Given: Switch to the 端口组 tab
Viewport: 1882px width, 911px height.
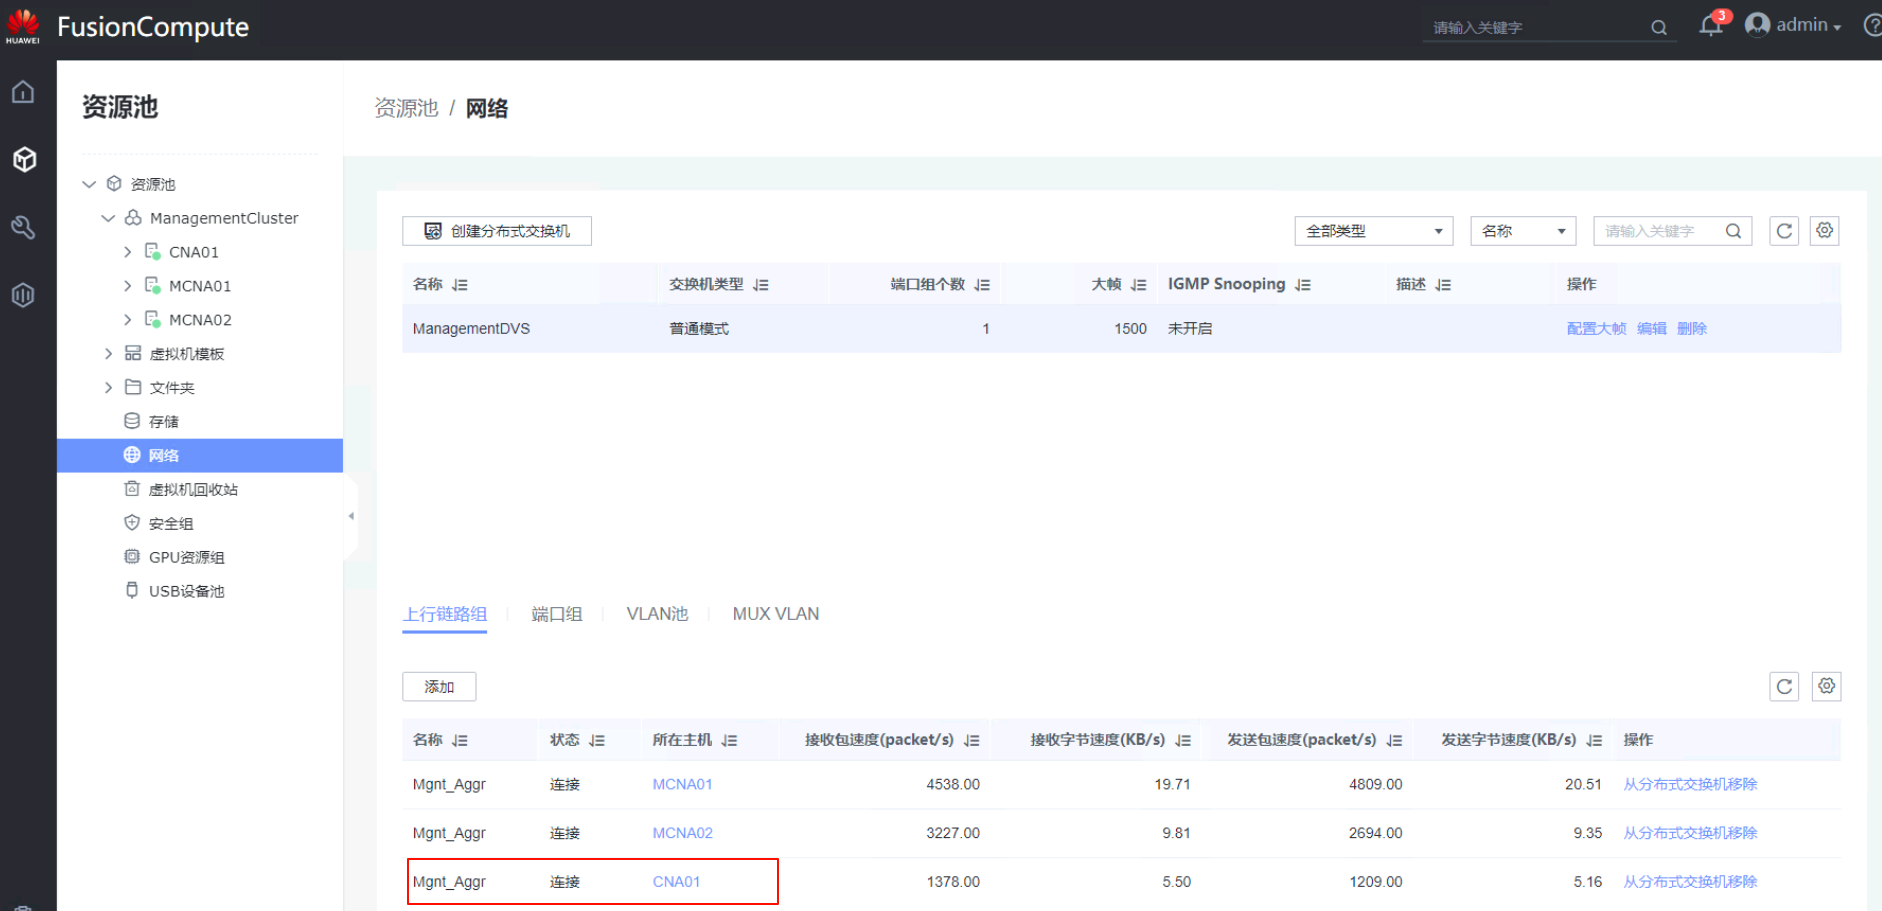Looking at the screenshot, I should click(x=556, y=614).
